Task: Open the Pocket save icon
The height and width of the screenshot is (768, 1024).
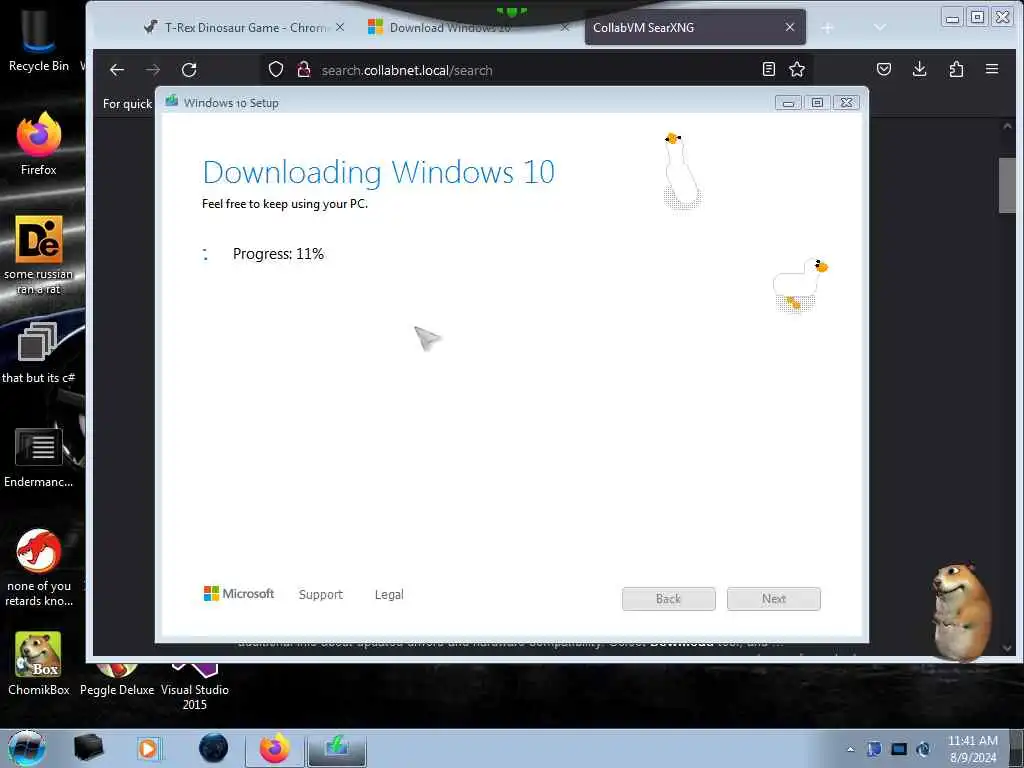Action: point(884,69)
